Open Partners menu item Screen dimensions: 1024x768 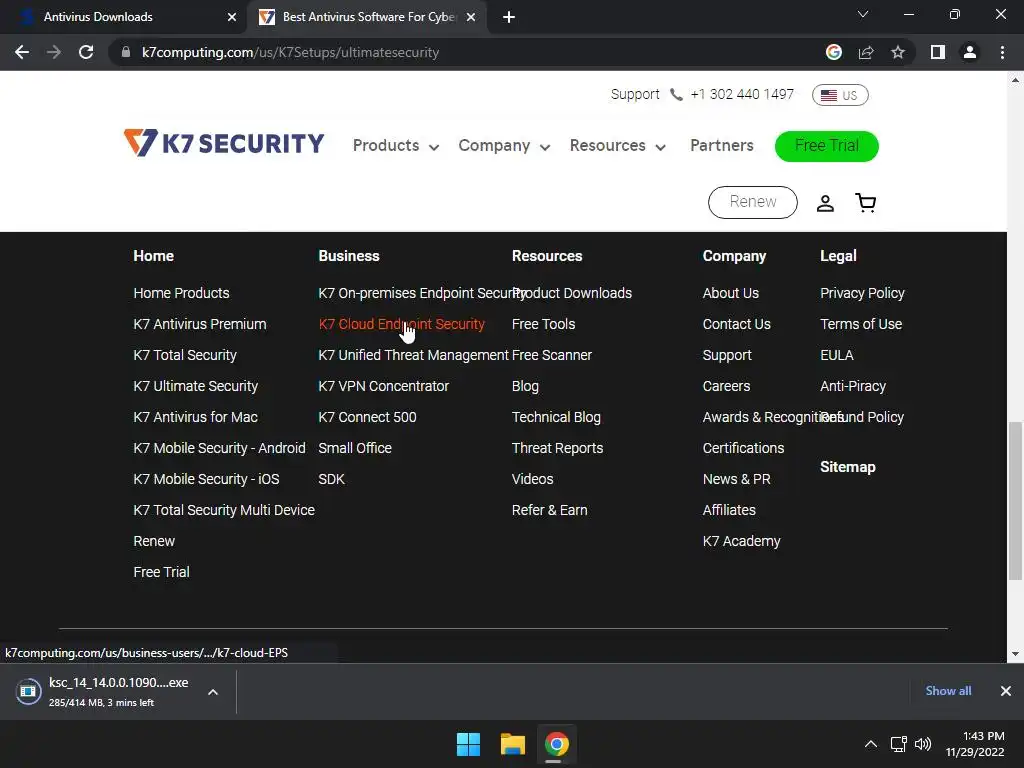[x=722, y=146]
